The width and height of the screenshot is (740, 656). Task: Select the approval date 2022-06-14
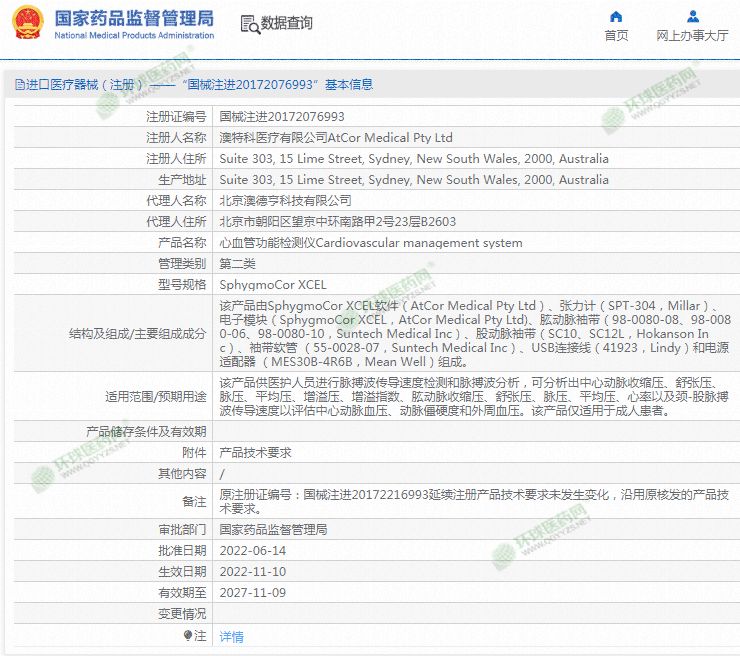click(252, 550)
